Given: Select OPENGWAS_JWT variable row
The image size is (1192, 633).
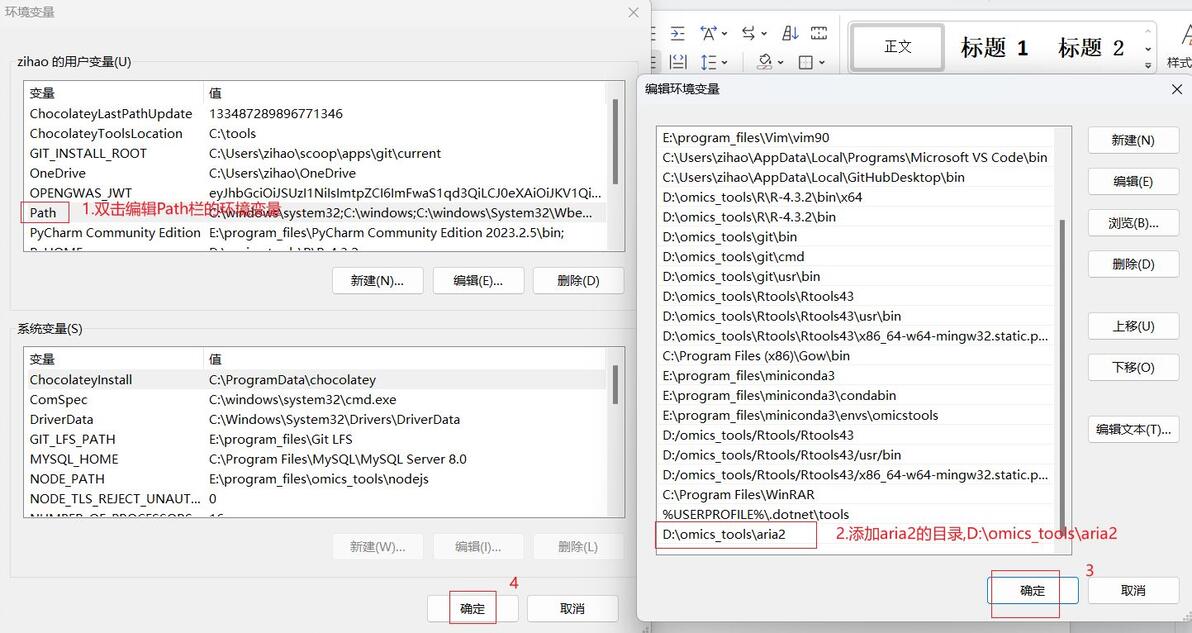Looking at the screenshot, I should [x=315, y=193].
